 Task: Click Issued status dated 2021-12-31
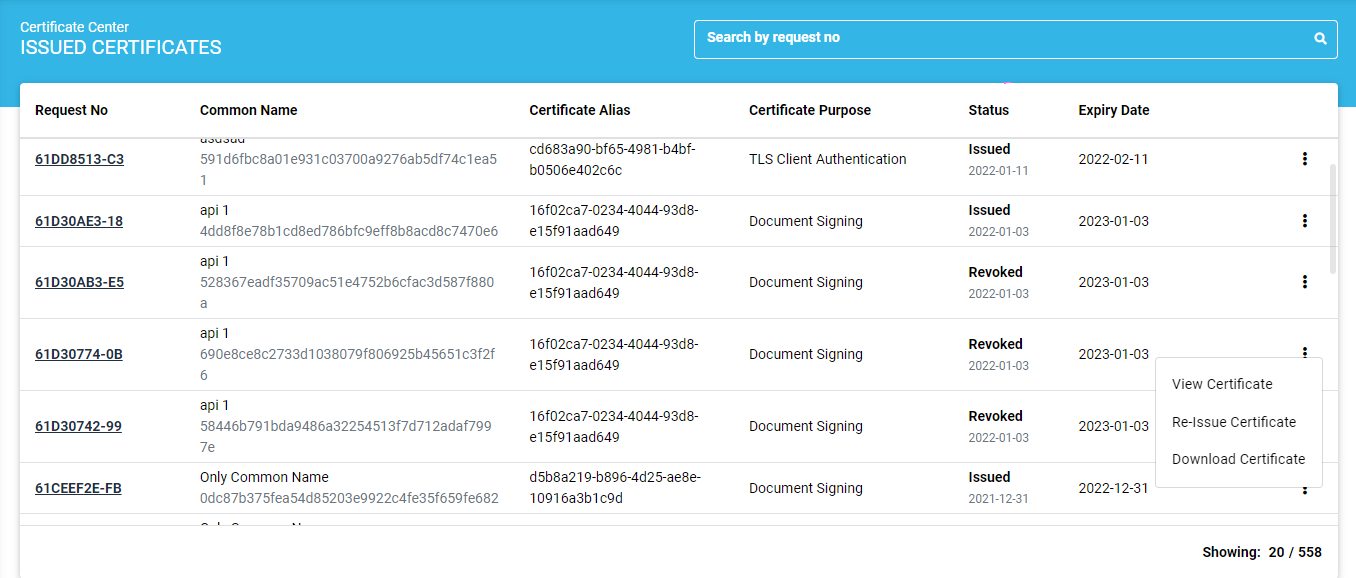tap(989, 477)
